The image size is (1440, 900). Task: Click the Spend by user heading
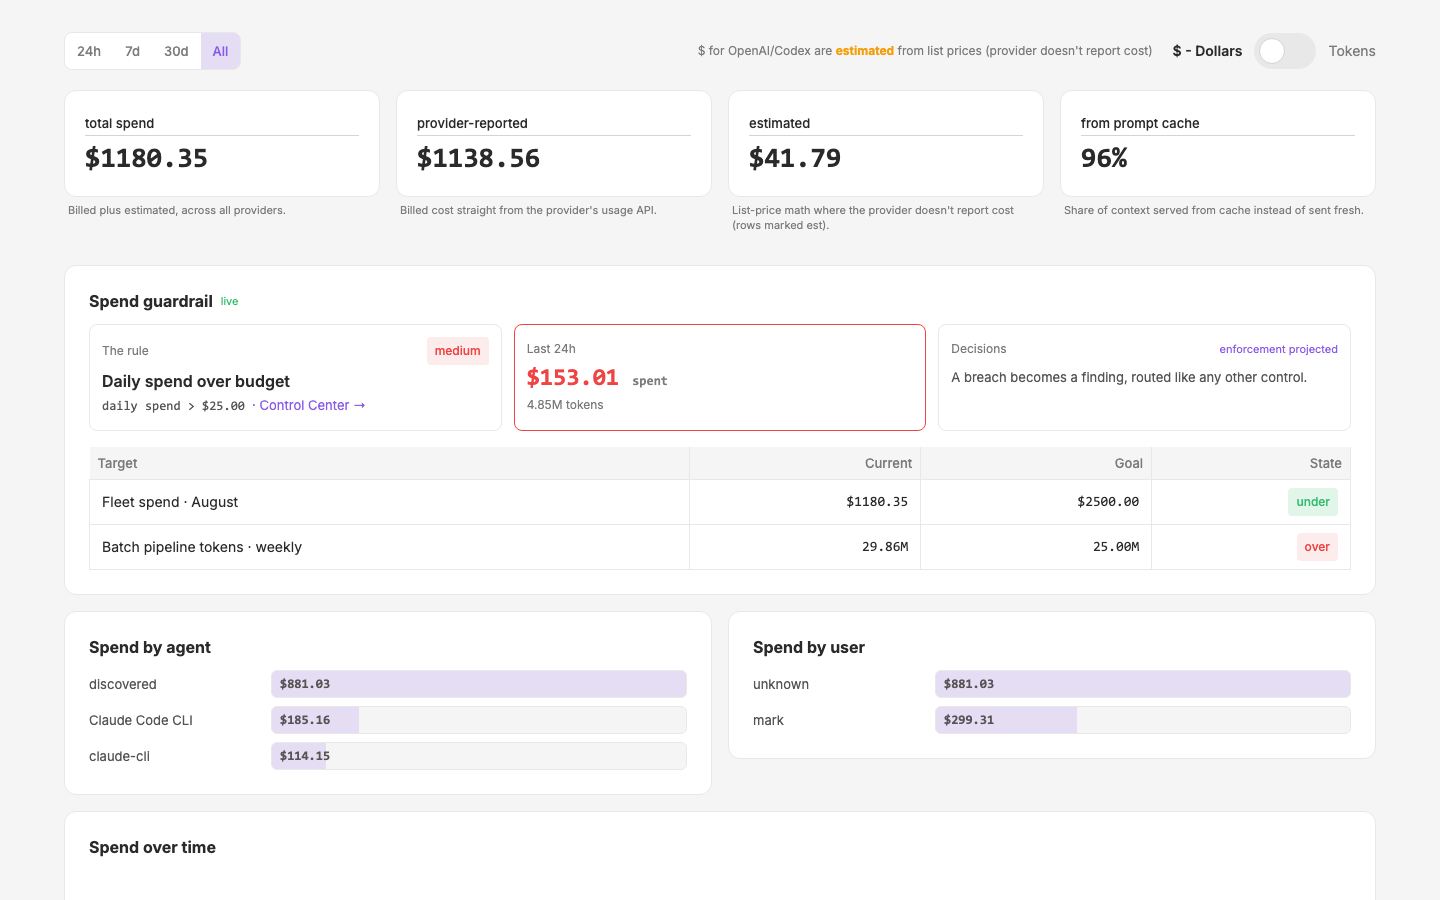coord(809,647)
